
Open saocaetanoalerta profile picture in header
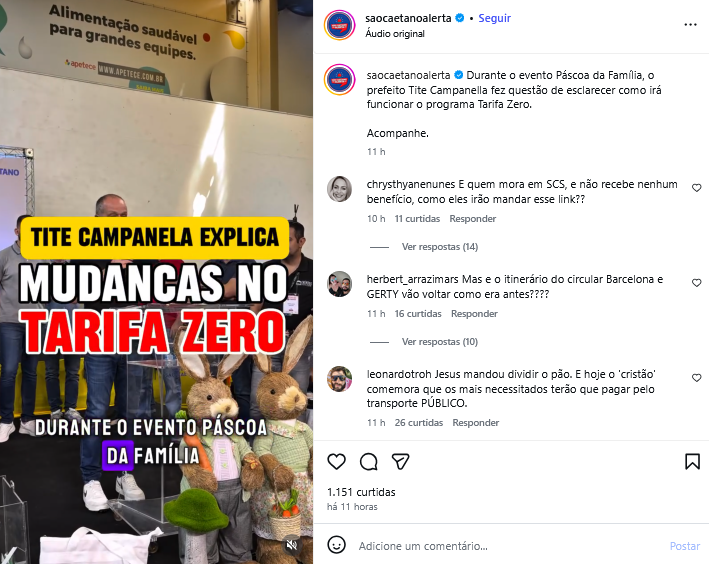(340, 25)
